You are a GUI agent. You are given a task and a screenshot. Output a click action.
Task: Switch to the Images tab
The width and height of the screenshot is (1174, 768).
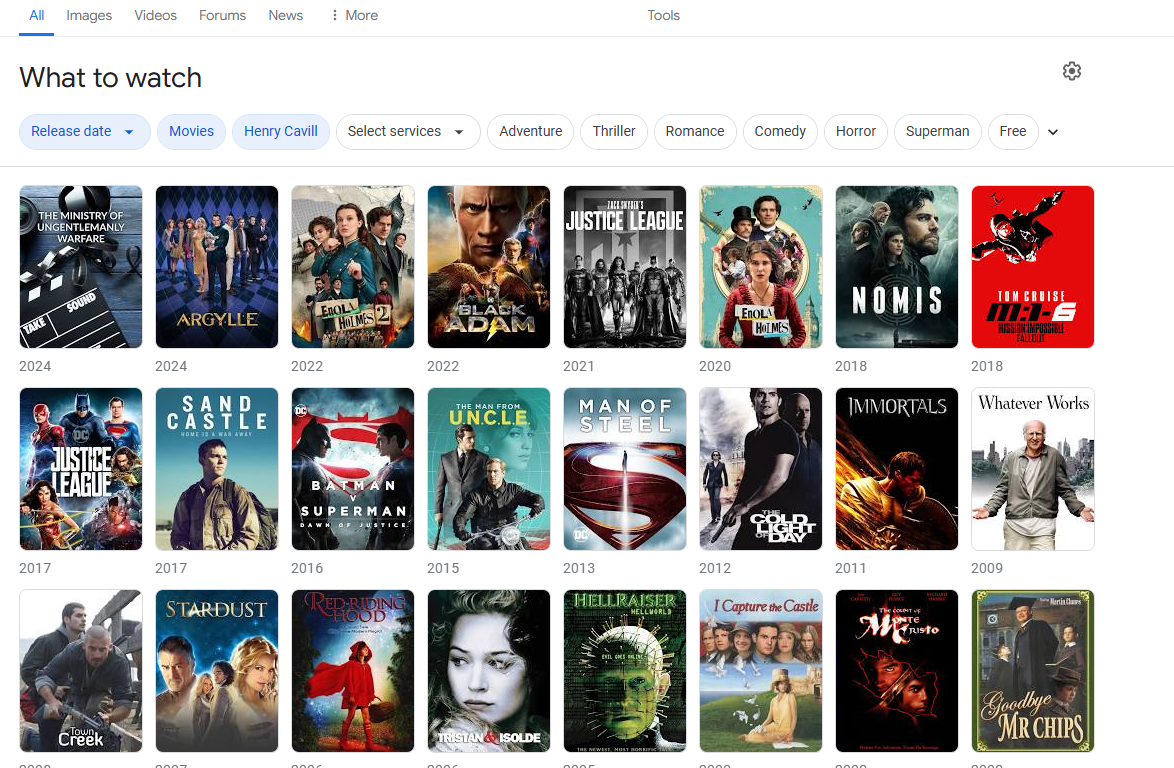[x=89, y=16]
